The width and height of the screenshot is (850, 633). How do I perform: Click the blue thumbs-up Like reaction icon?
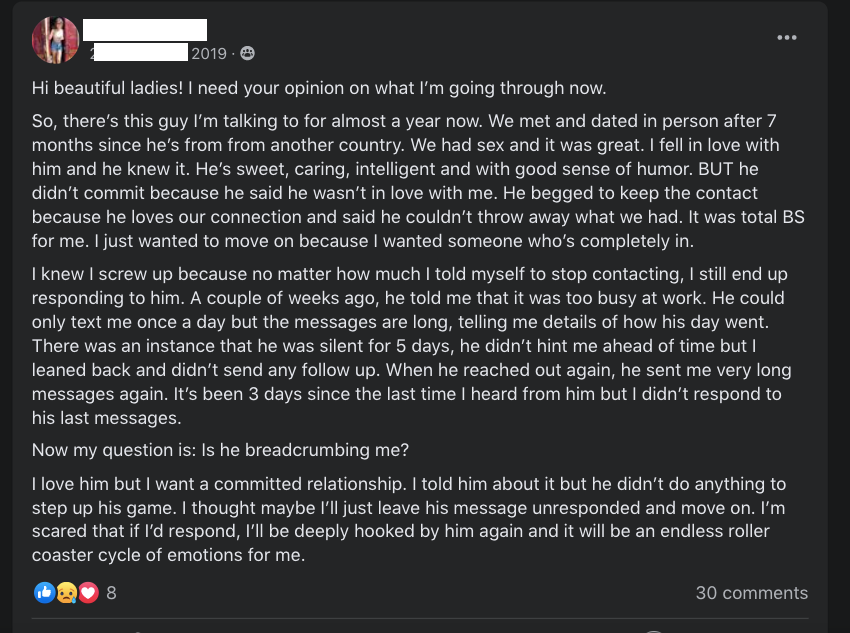(44, 593)
